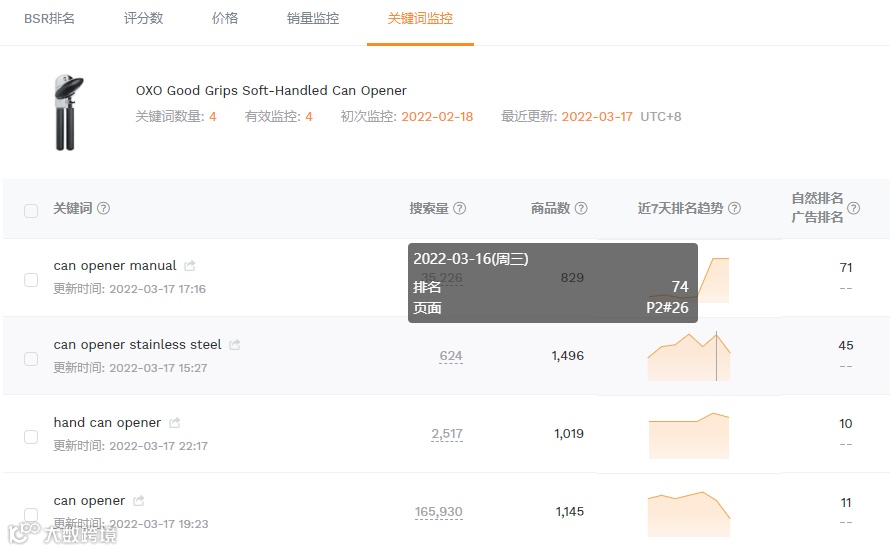Click the last-updated date 2022-03-17
Image resolution: width=890 pixels, height=551 pixels.
(597, 117)
